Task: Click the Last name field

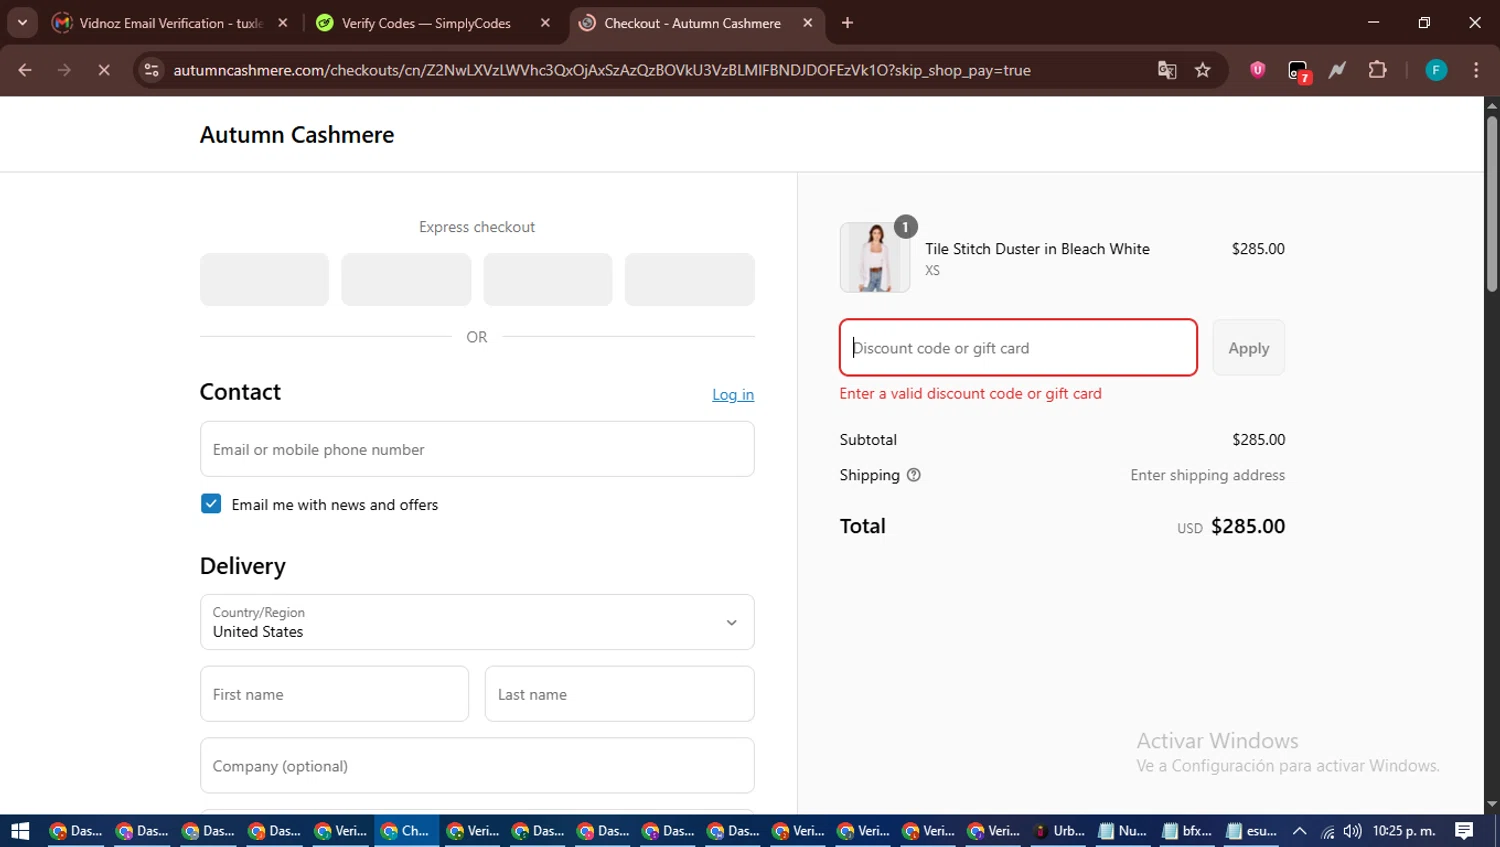Action: pos(620,694)
